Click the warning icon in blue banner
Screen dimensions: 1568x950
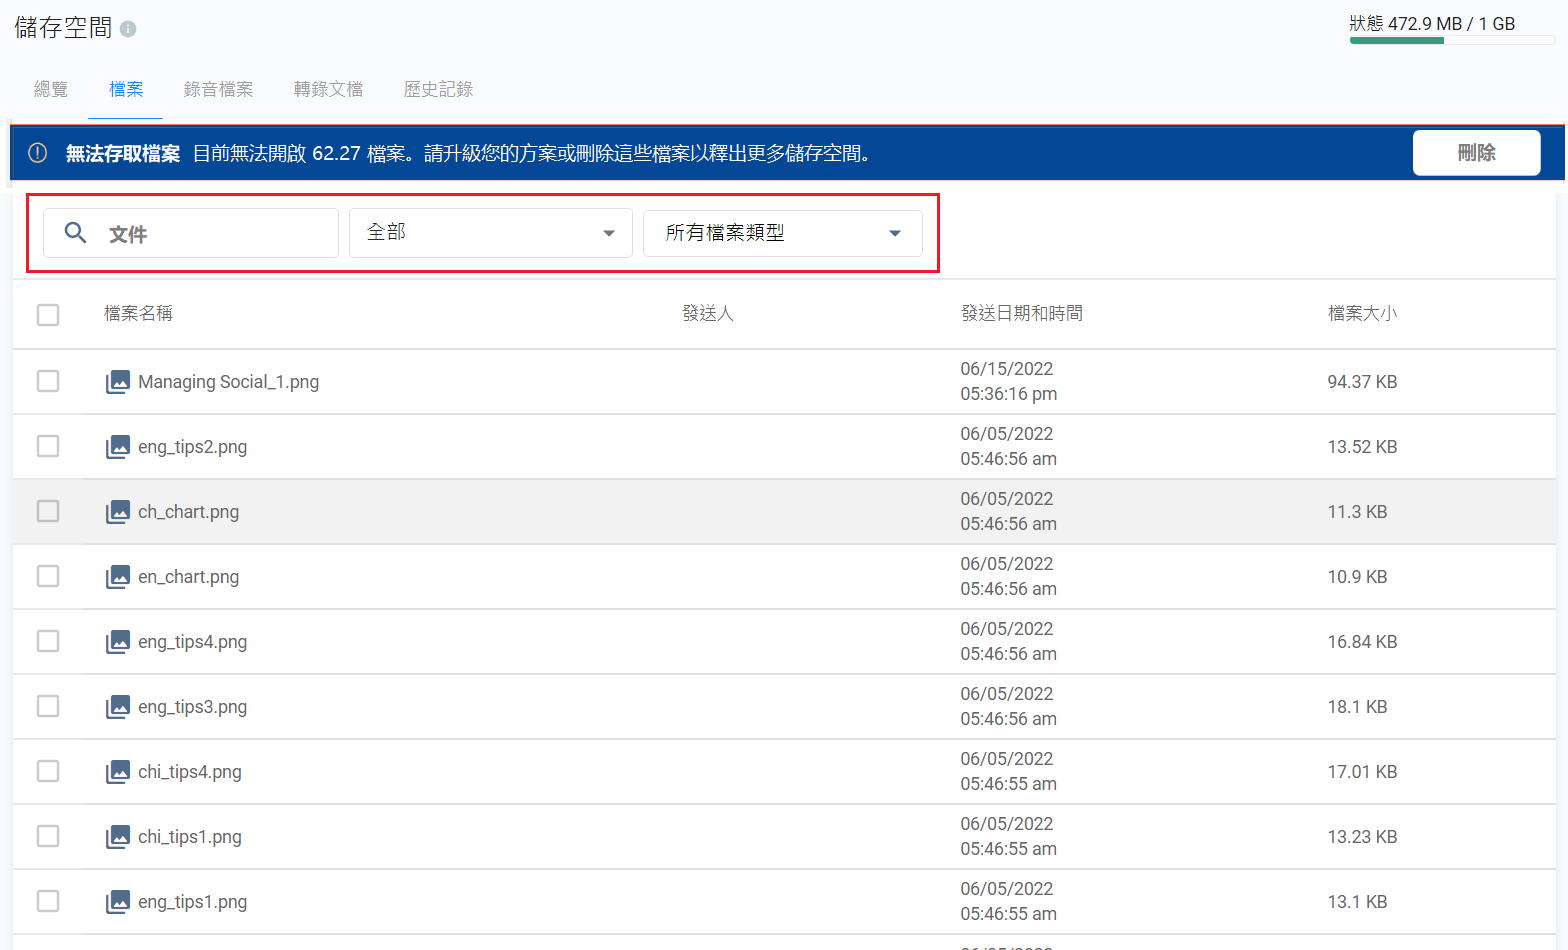coord(38,153)
